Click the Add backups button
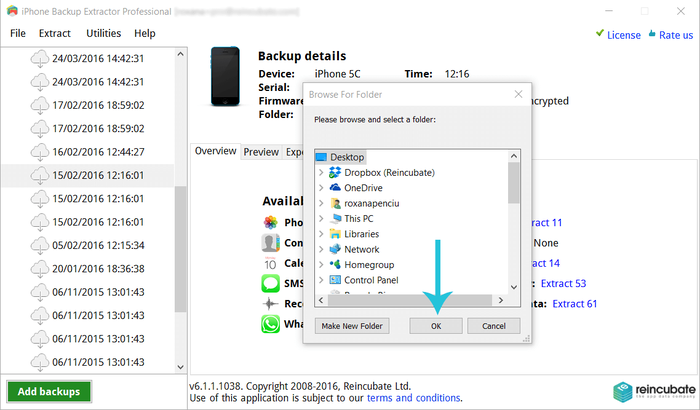Viewport: 700px width, 410px height. click(x=49, y=392)
